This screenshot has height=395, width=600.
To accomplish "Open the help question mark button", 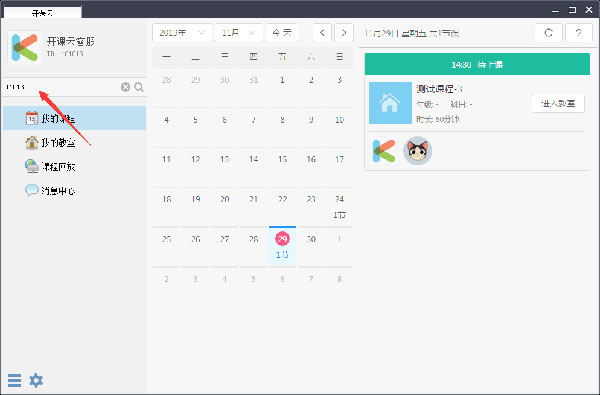I will 579,33.
